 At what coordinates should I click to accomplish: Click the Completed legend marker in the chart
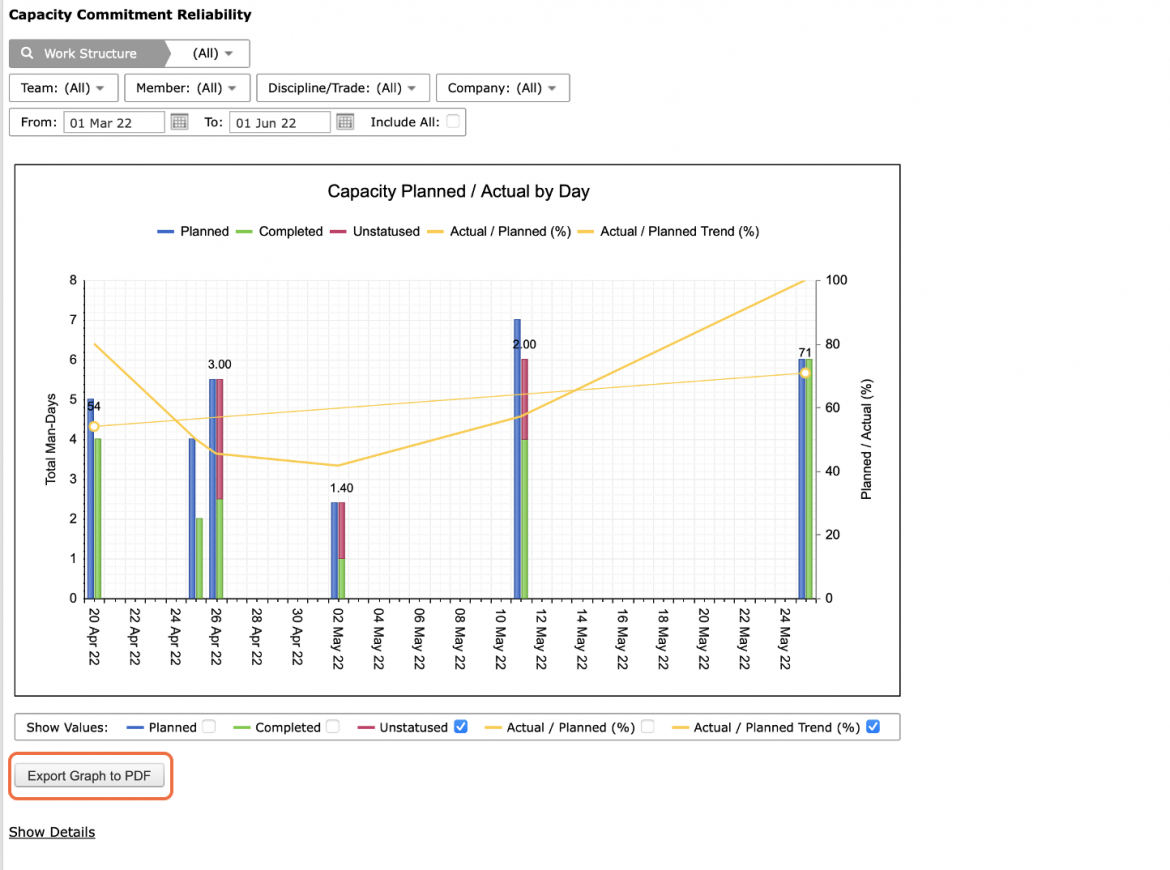(x=244, y=231)
